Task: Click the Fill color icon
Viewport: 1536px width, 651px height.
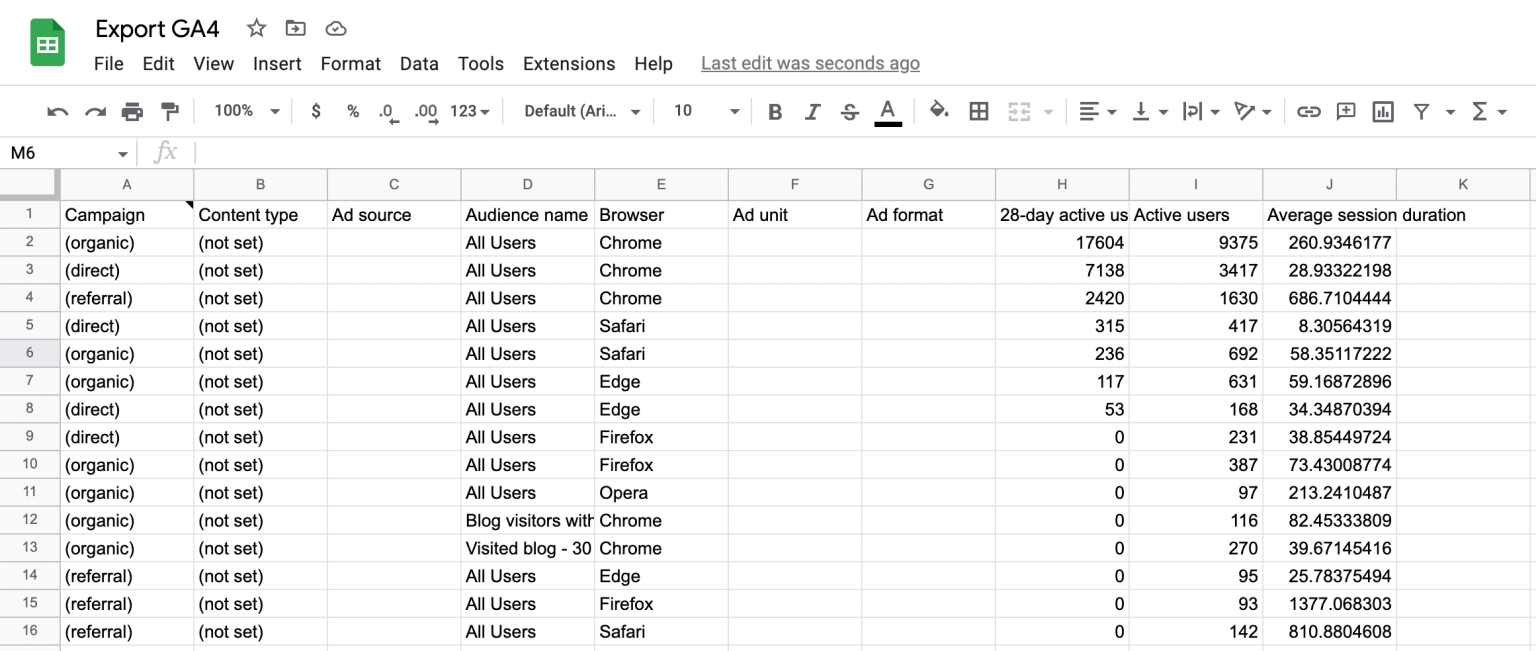Action: [939, 111]
